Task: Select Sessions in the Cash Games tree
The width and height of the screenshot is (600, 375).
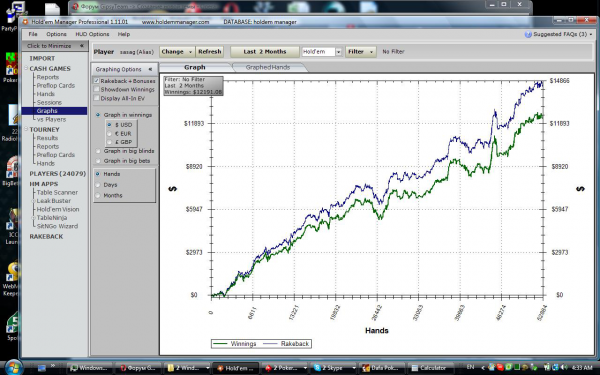Action: [49, 103]
